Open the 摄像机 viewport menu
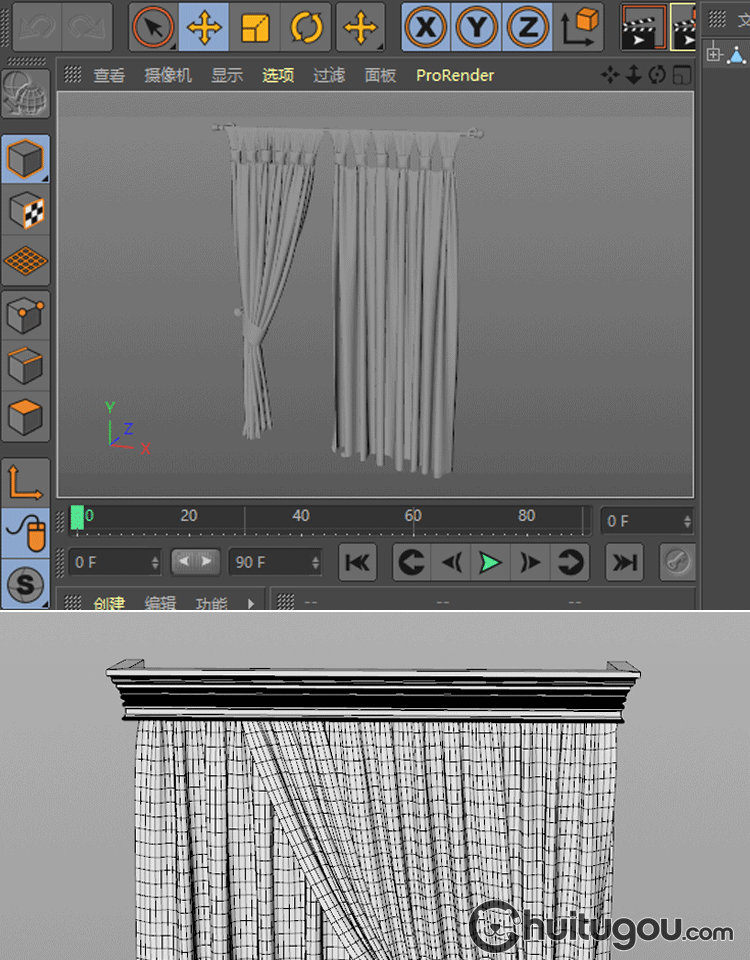 click(x=167, y=75)
